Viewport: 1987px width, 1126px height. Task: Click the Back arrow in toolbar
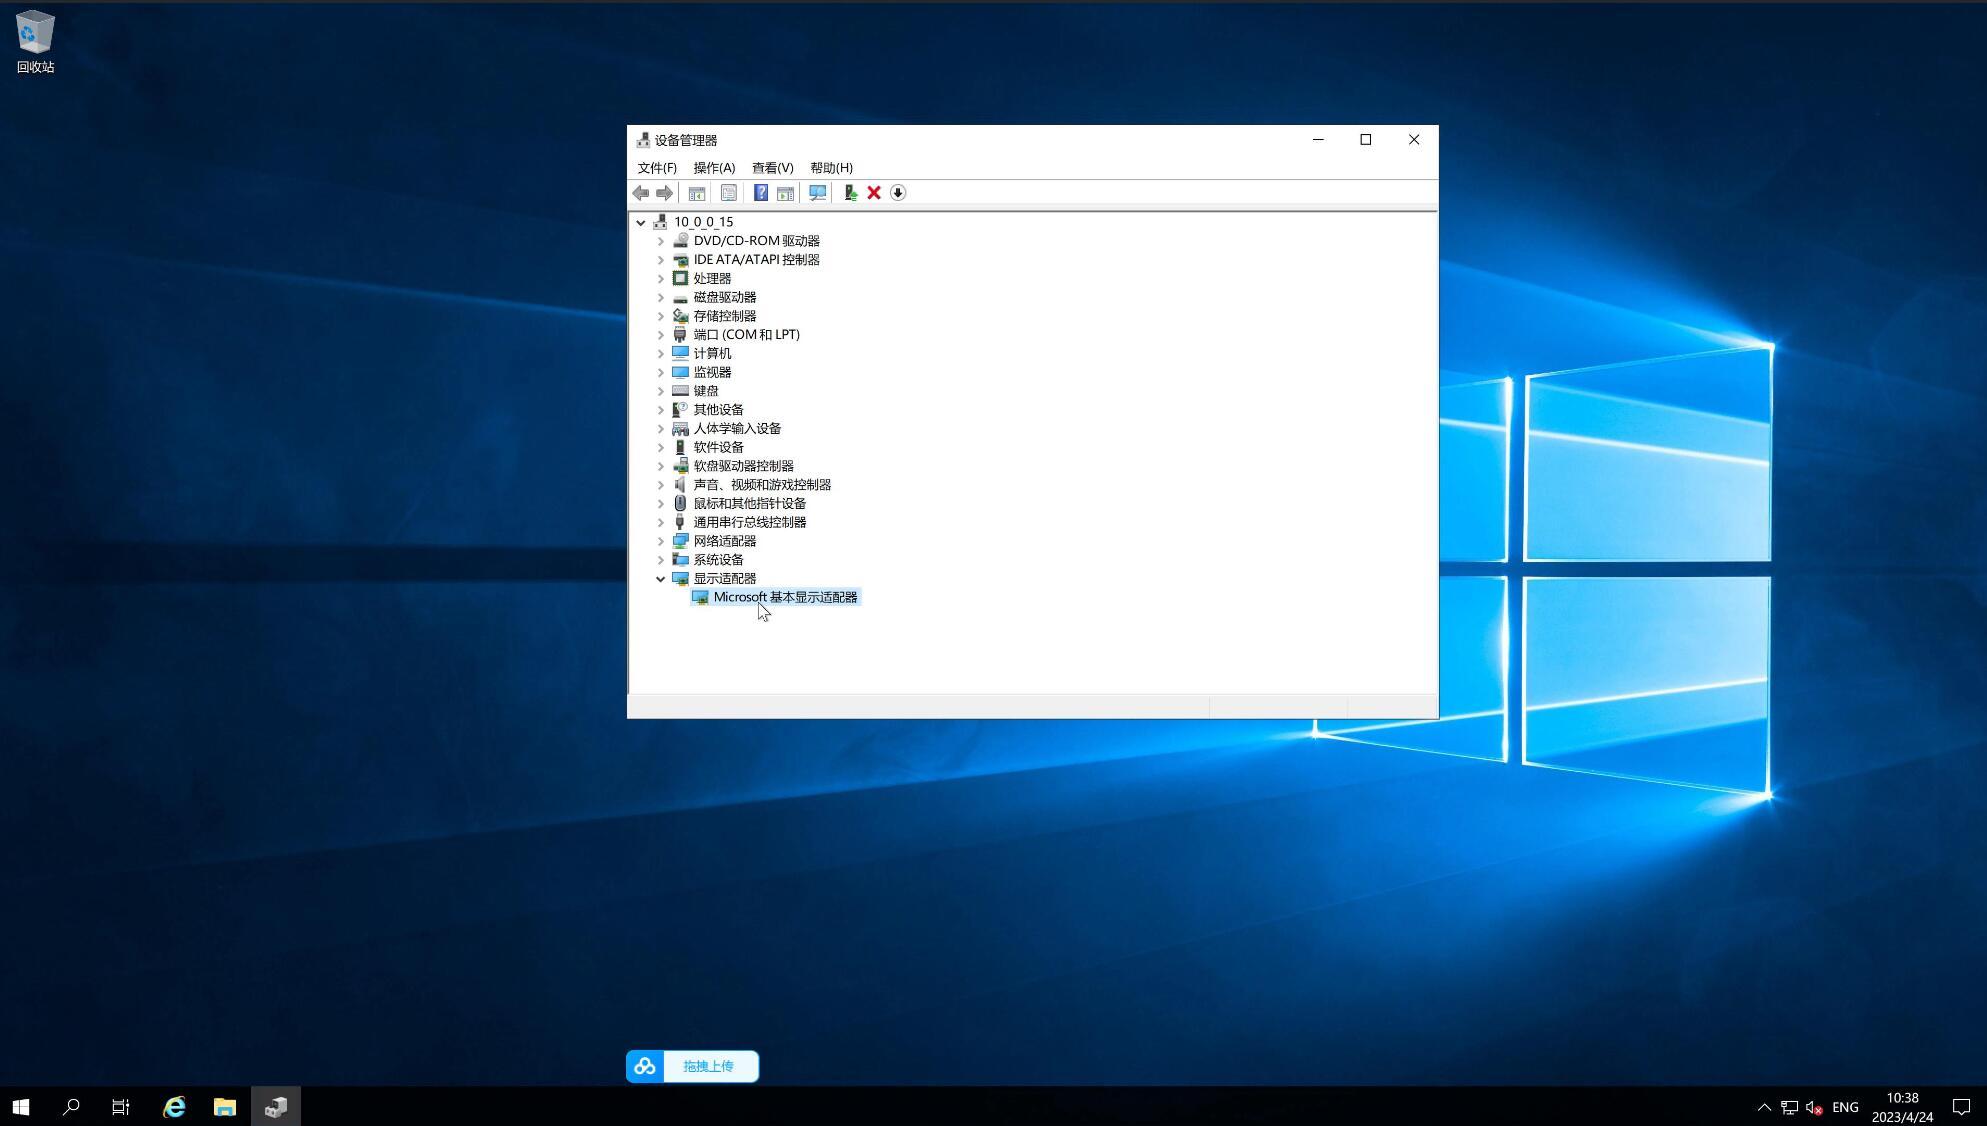pos(641,193)
